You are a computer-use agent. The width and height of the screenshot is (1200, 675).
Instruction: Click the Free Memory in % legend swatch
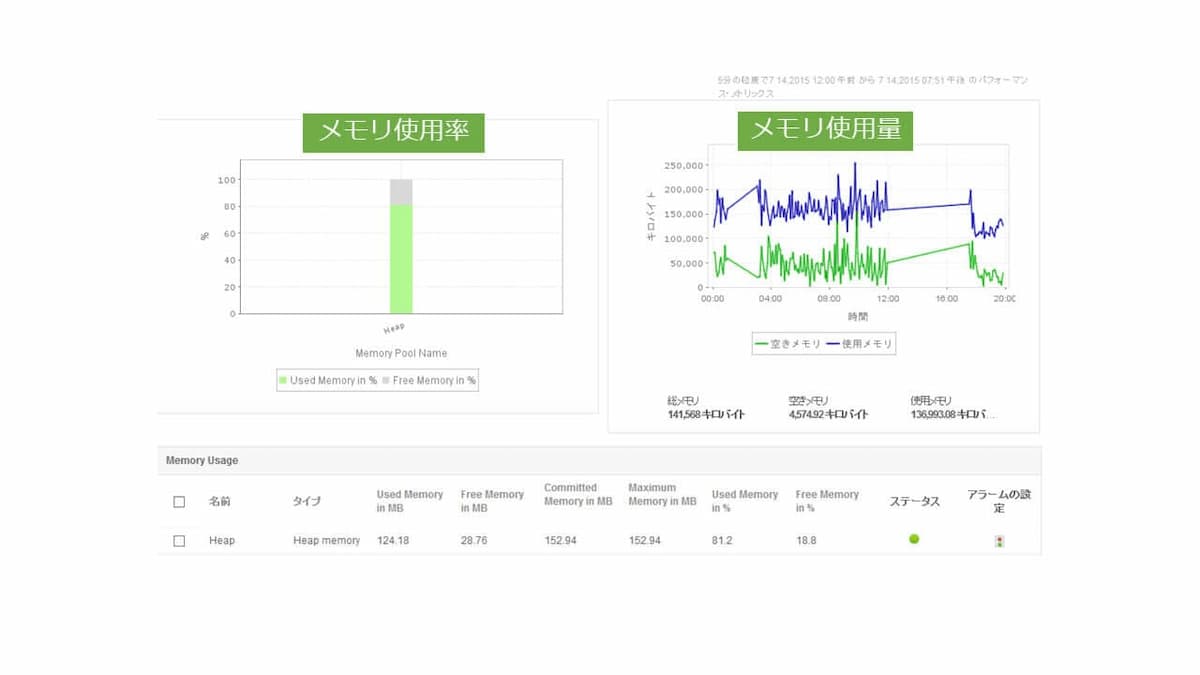[386, 381]
